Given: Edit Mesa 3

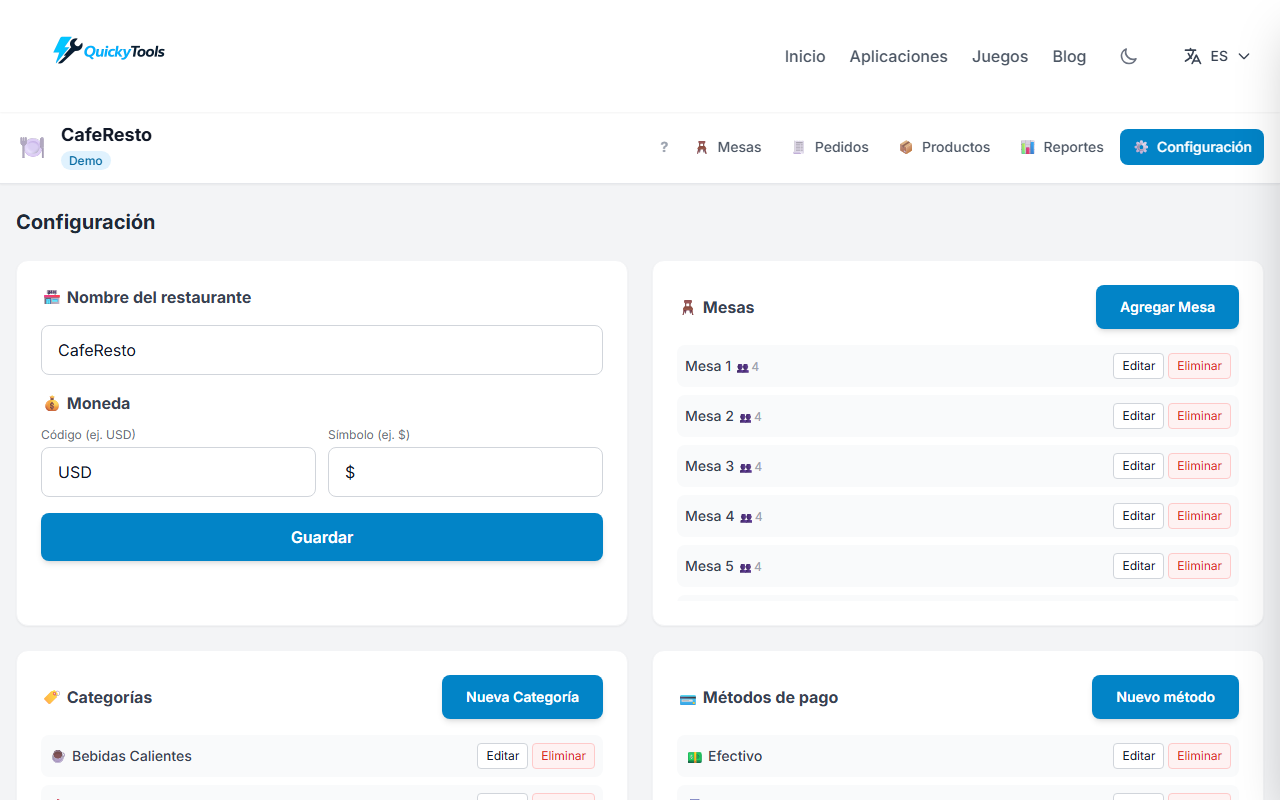Looking at the screenshot, I should pos(1138,465).
